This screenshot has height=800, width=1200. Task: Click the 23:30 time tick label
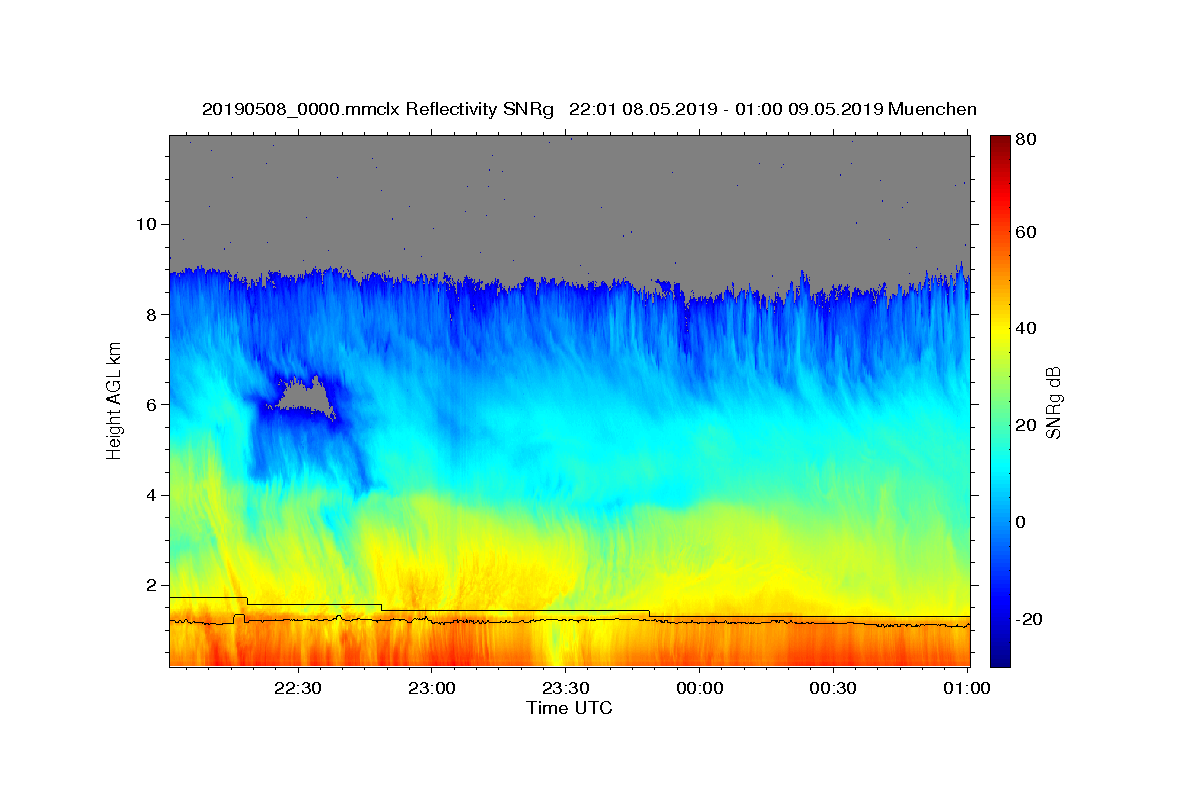point(565,688)
